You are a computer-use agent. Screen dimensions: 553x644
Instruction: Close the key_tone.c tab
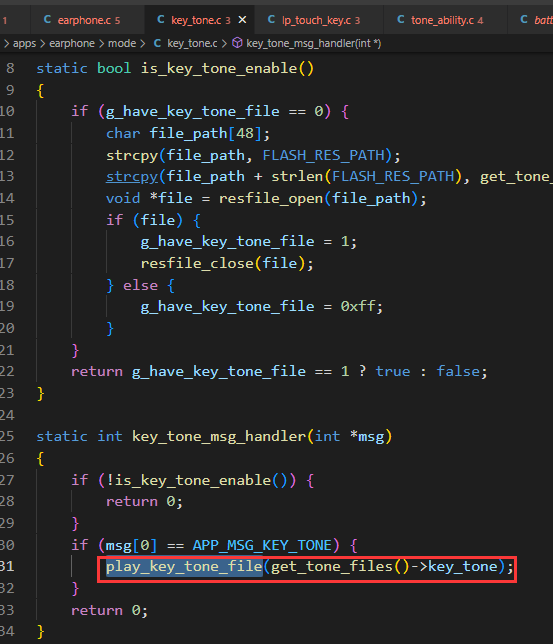point(242,20)
